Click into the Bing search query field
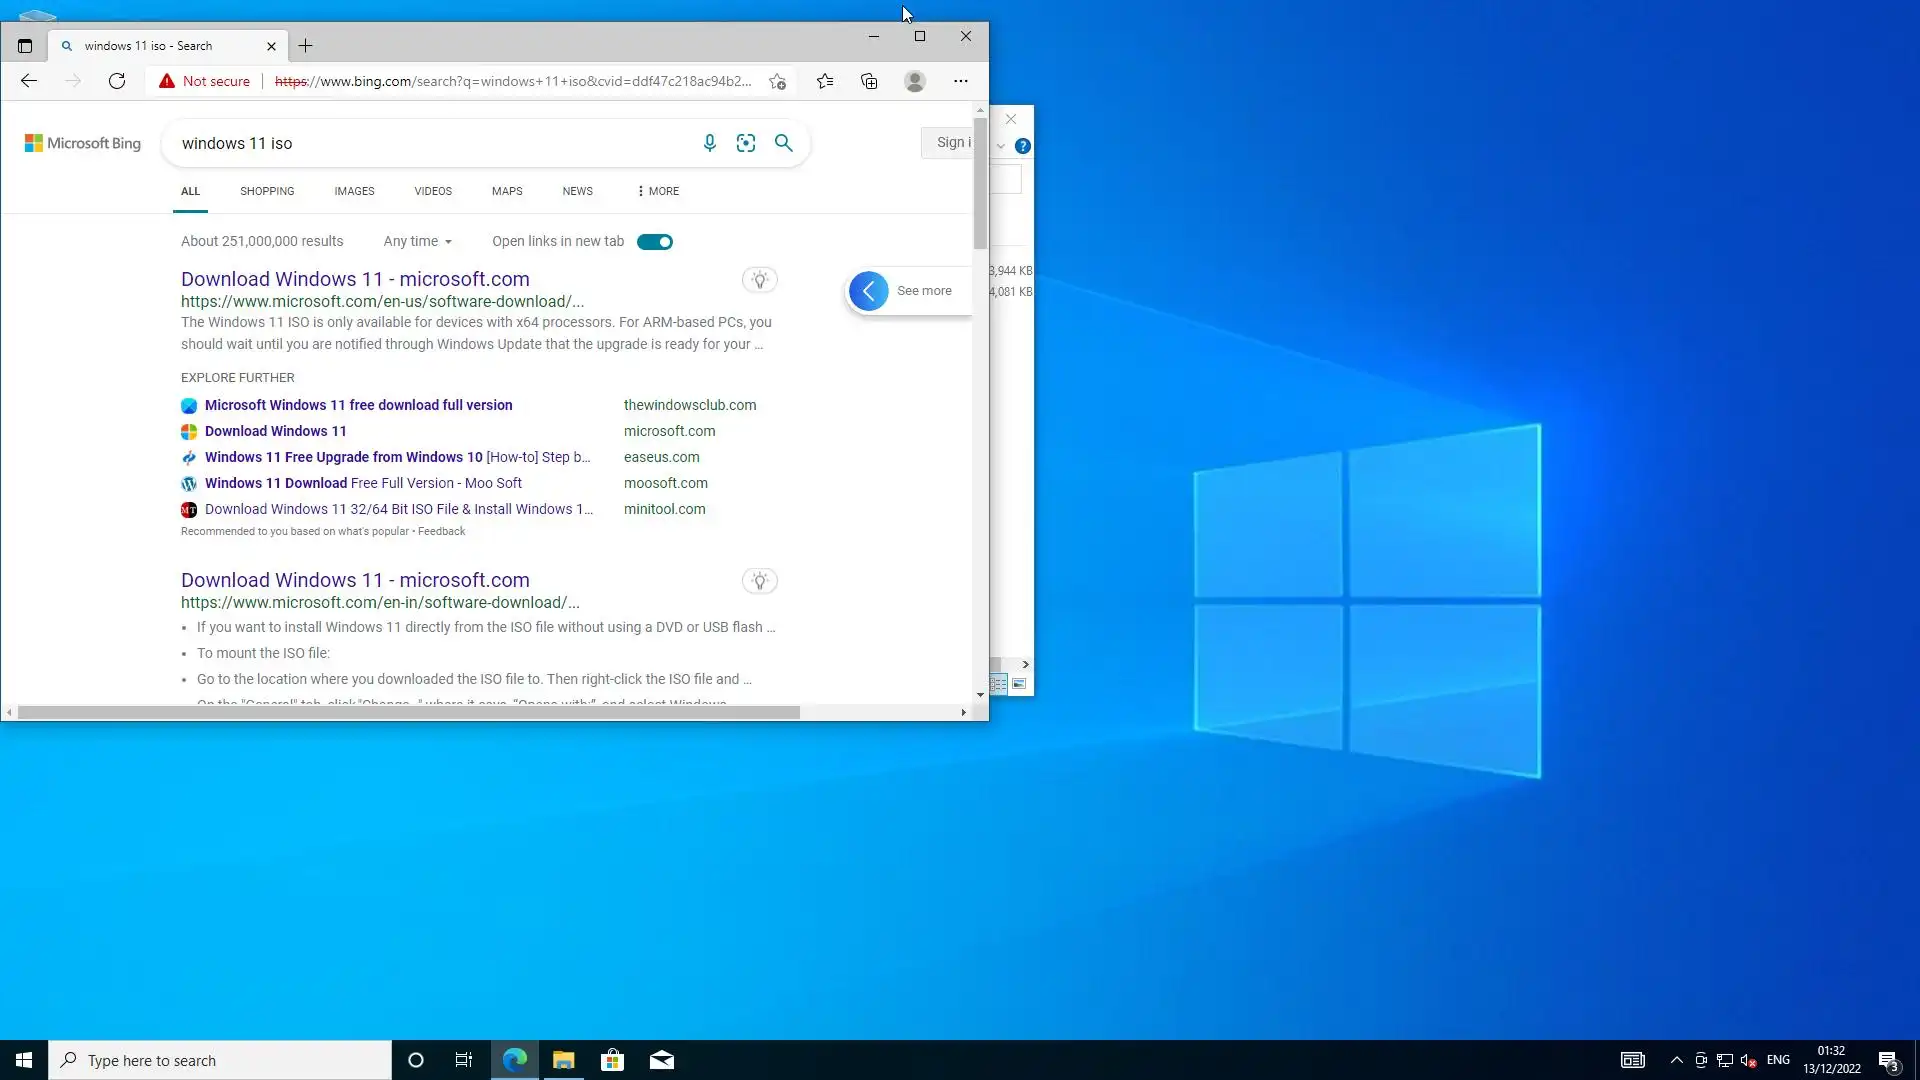 pyautogui.click(x=430, y=143)
